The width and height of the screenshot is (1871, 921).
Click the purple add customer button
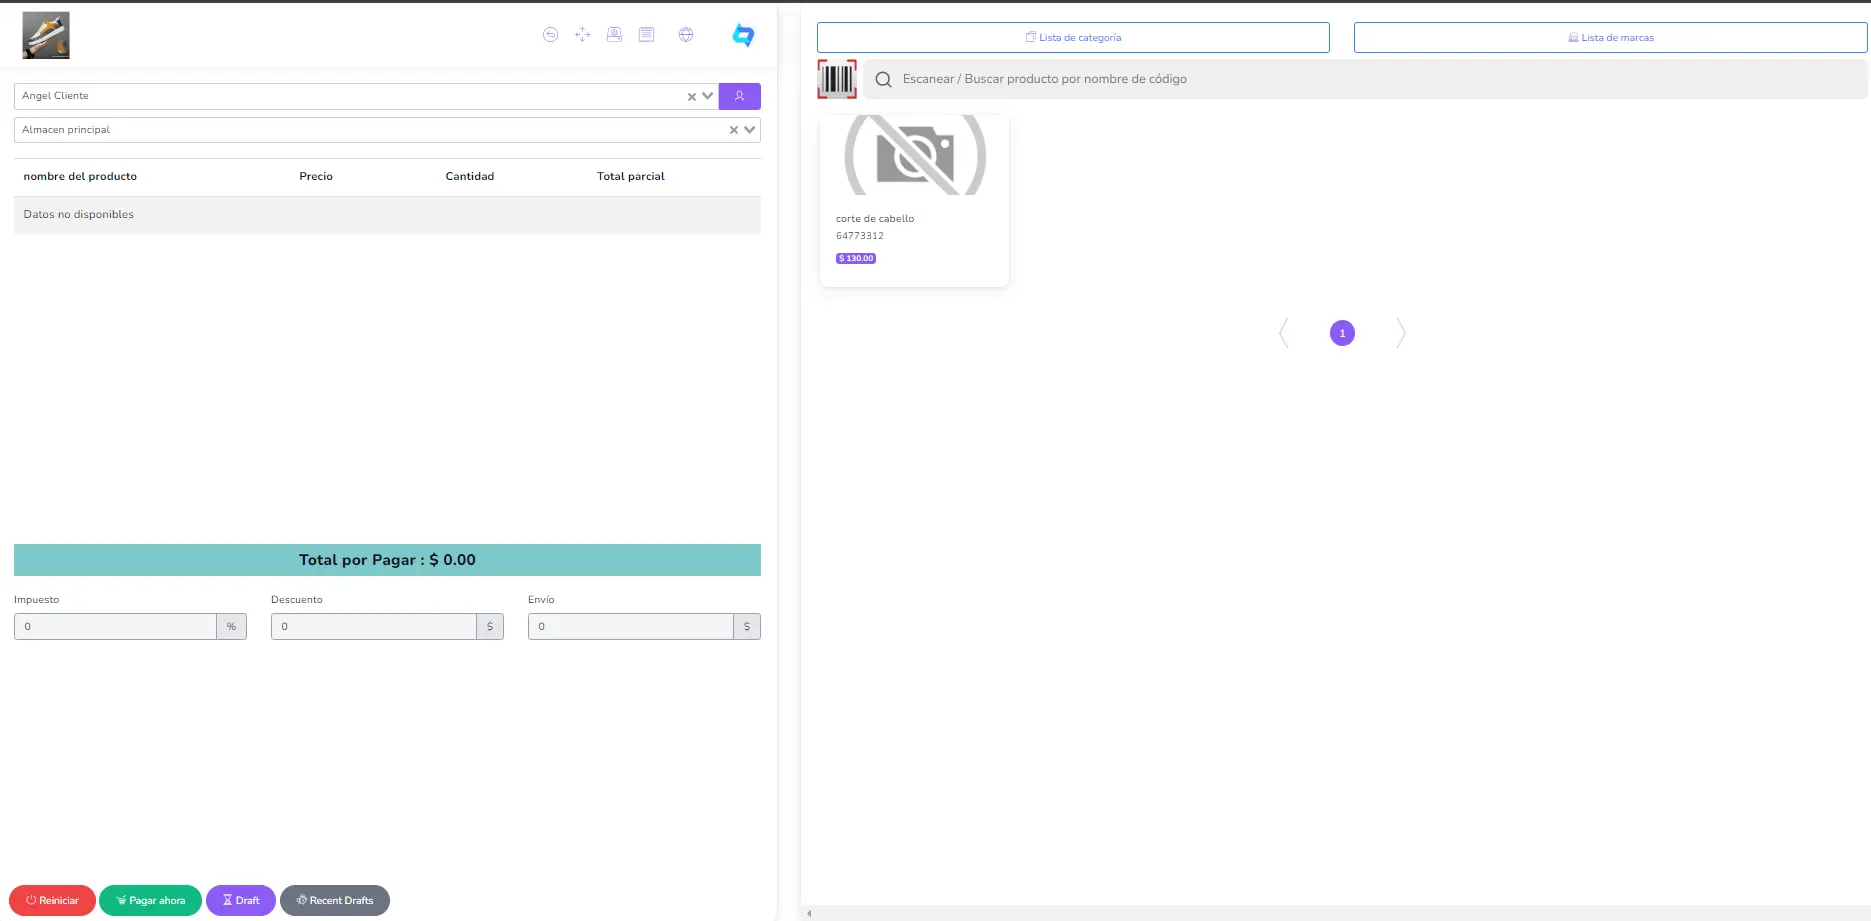(739, 96)
